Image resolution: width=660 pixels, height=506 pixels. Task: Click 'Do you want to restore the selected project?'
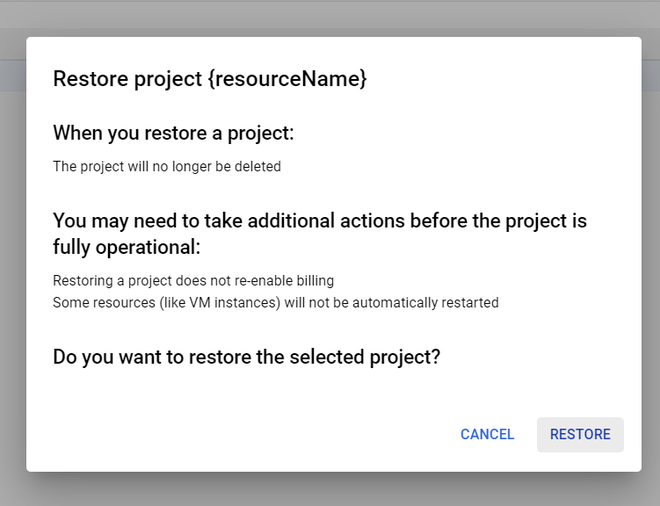[x=246, y=357]
